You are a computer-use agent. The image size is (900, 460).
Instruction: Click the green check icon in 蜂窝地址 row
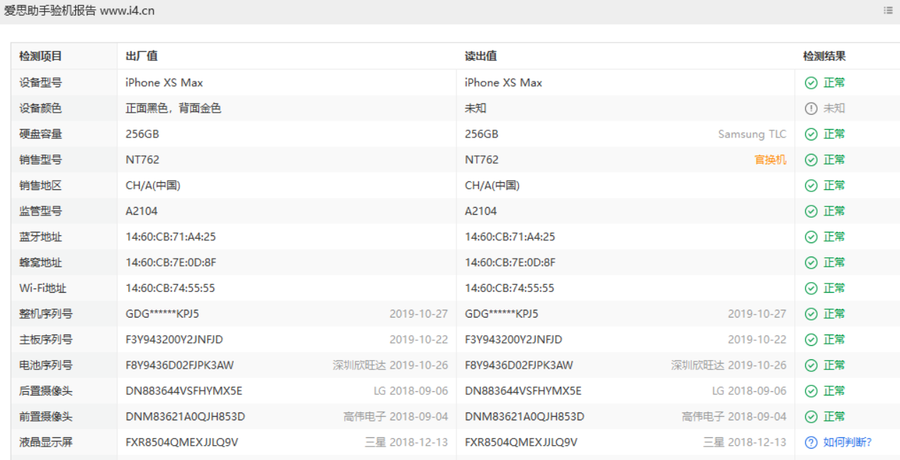click(811, 262)
